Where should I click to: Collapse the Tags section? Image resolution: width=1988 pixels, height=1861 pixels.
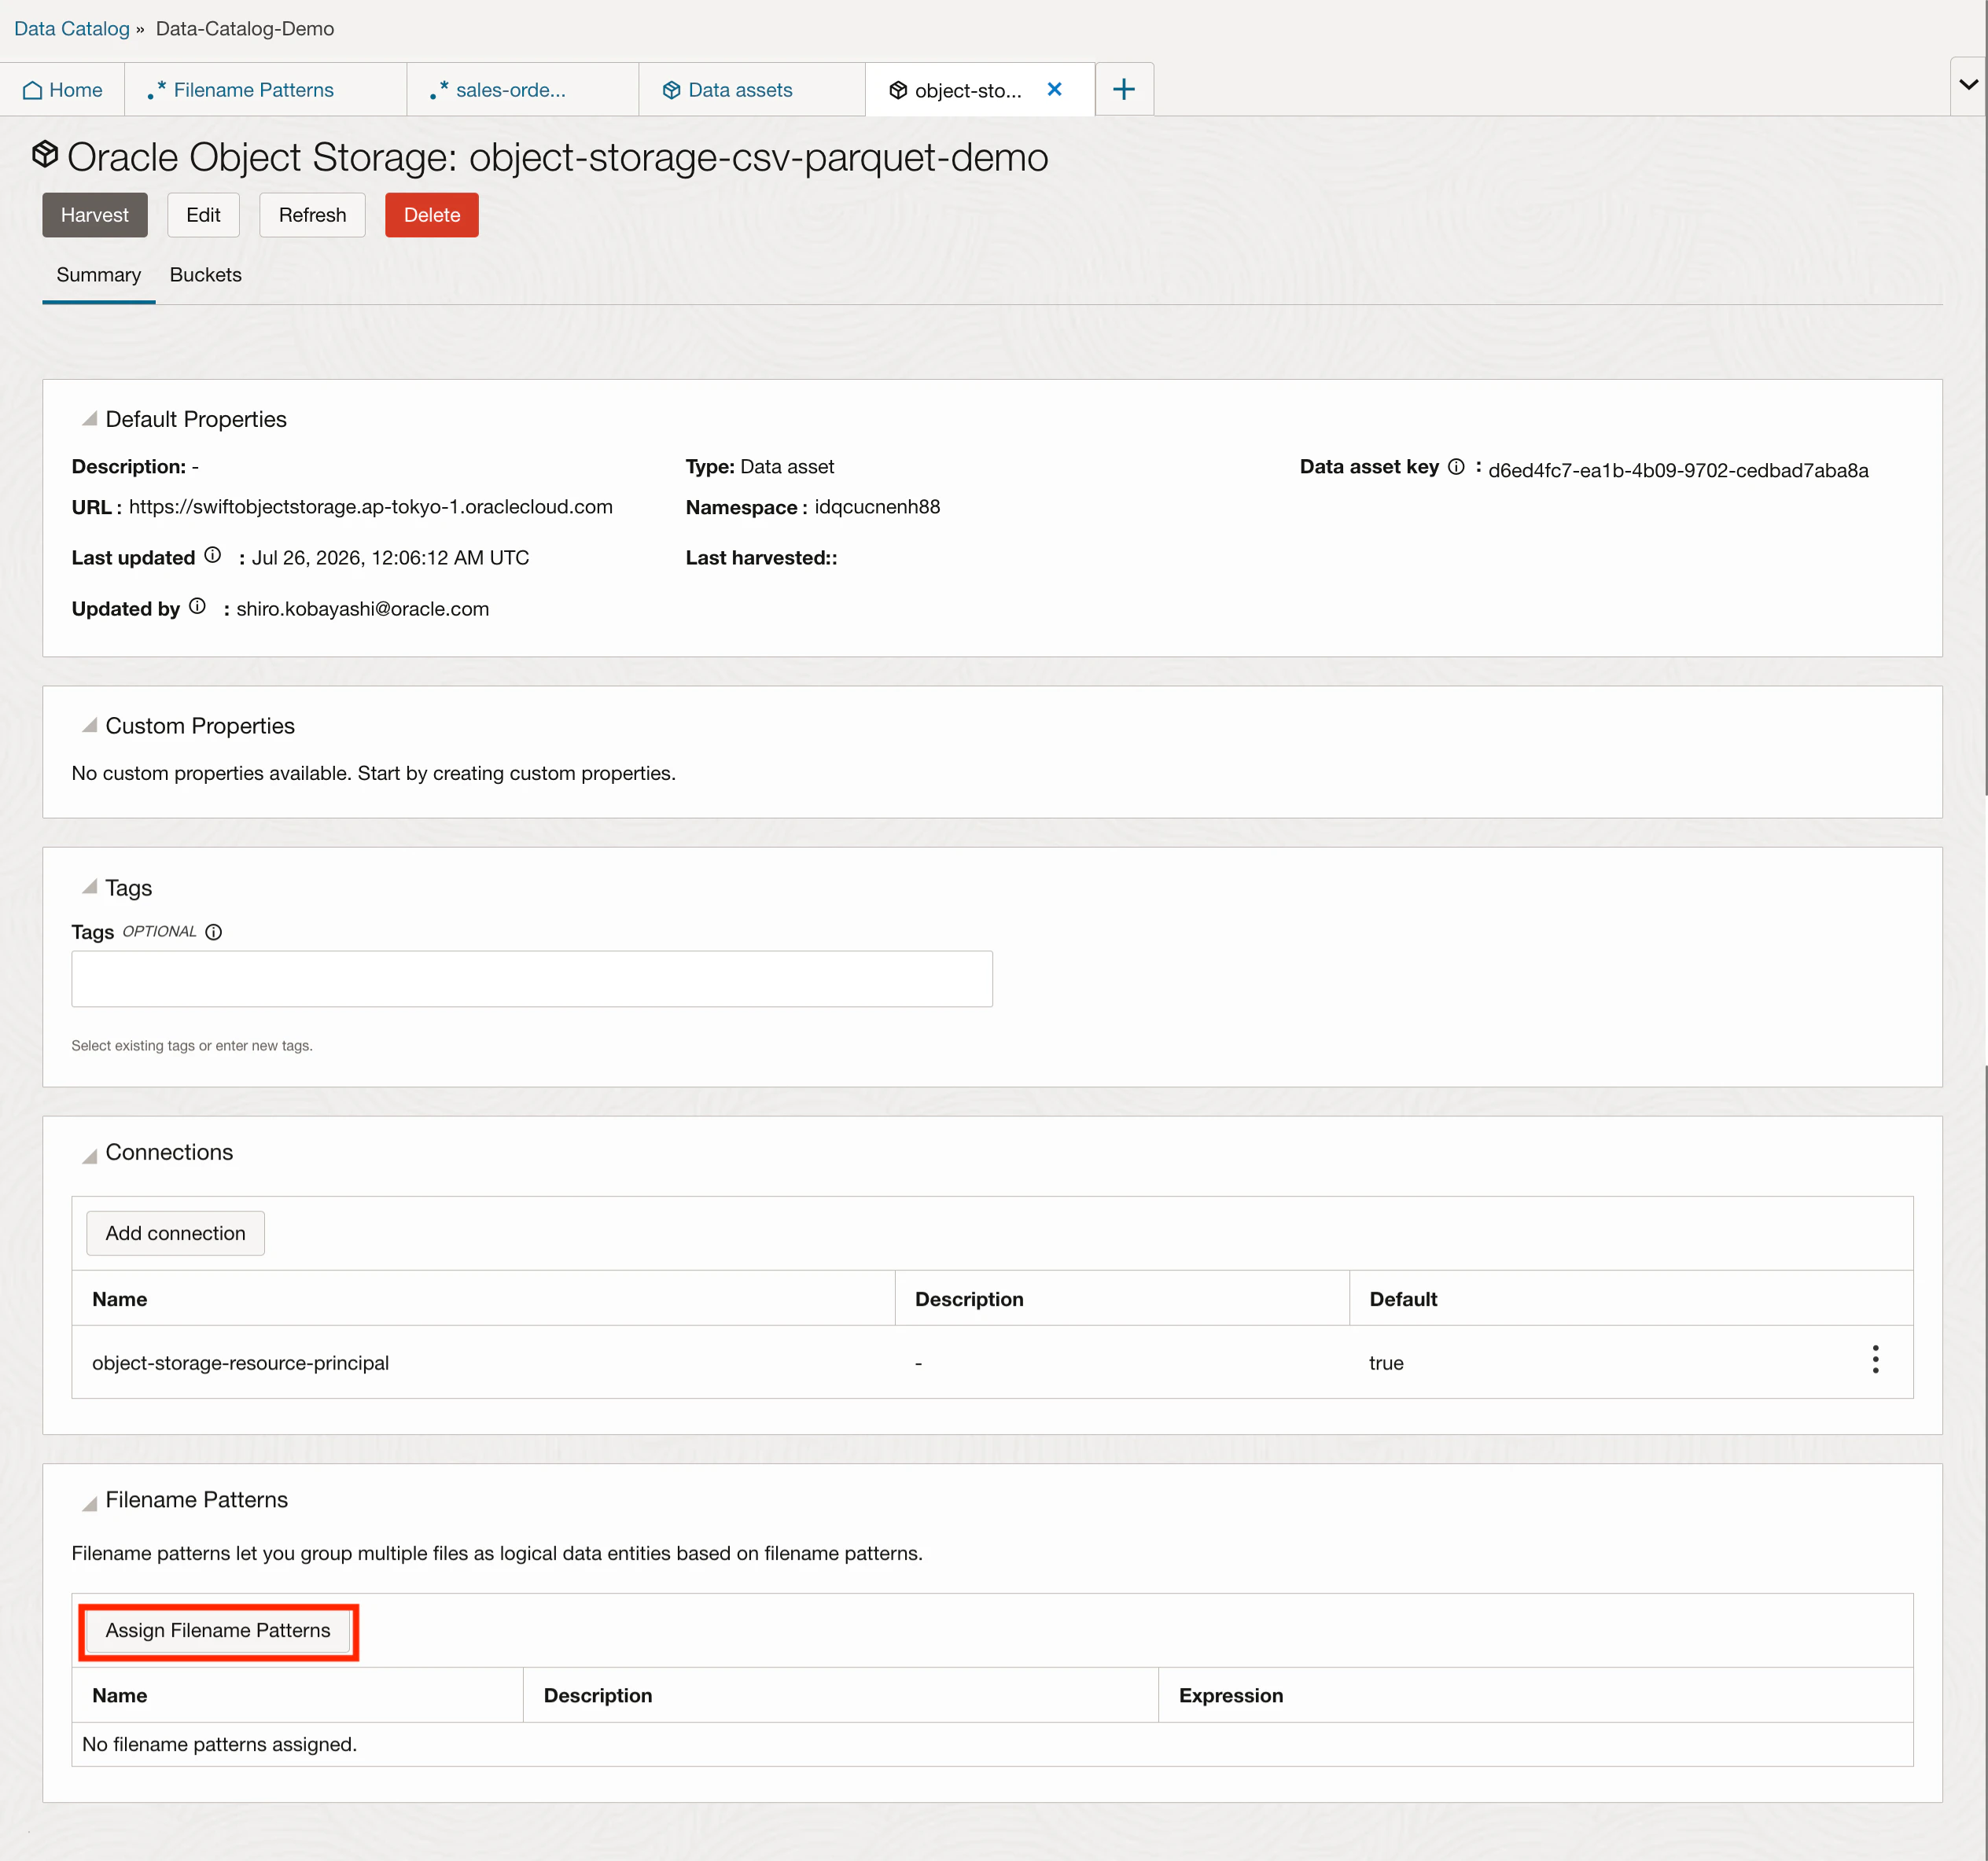coord(90,887)
